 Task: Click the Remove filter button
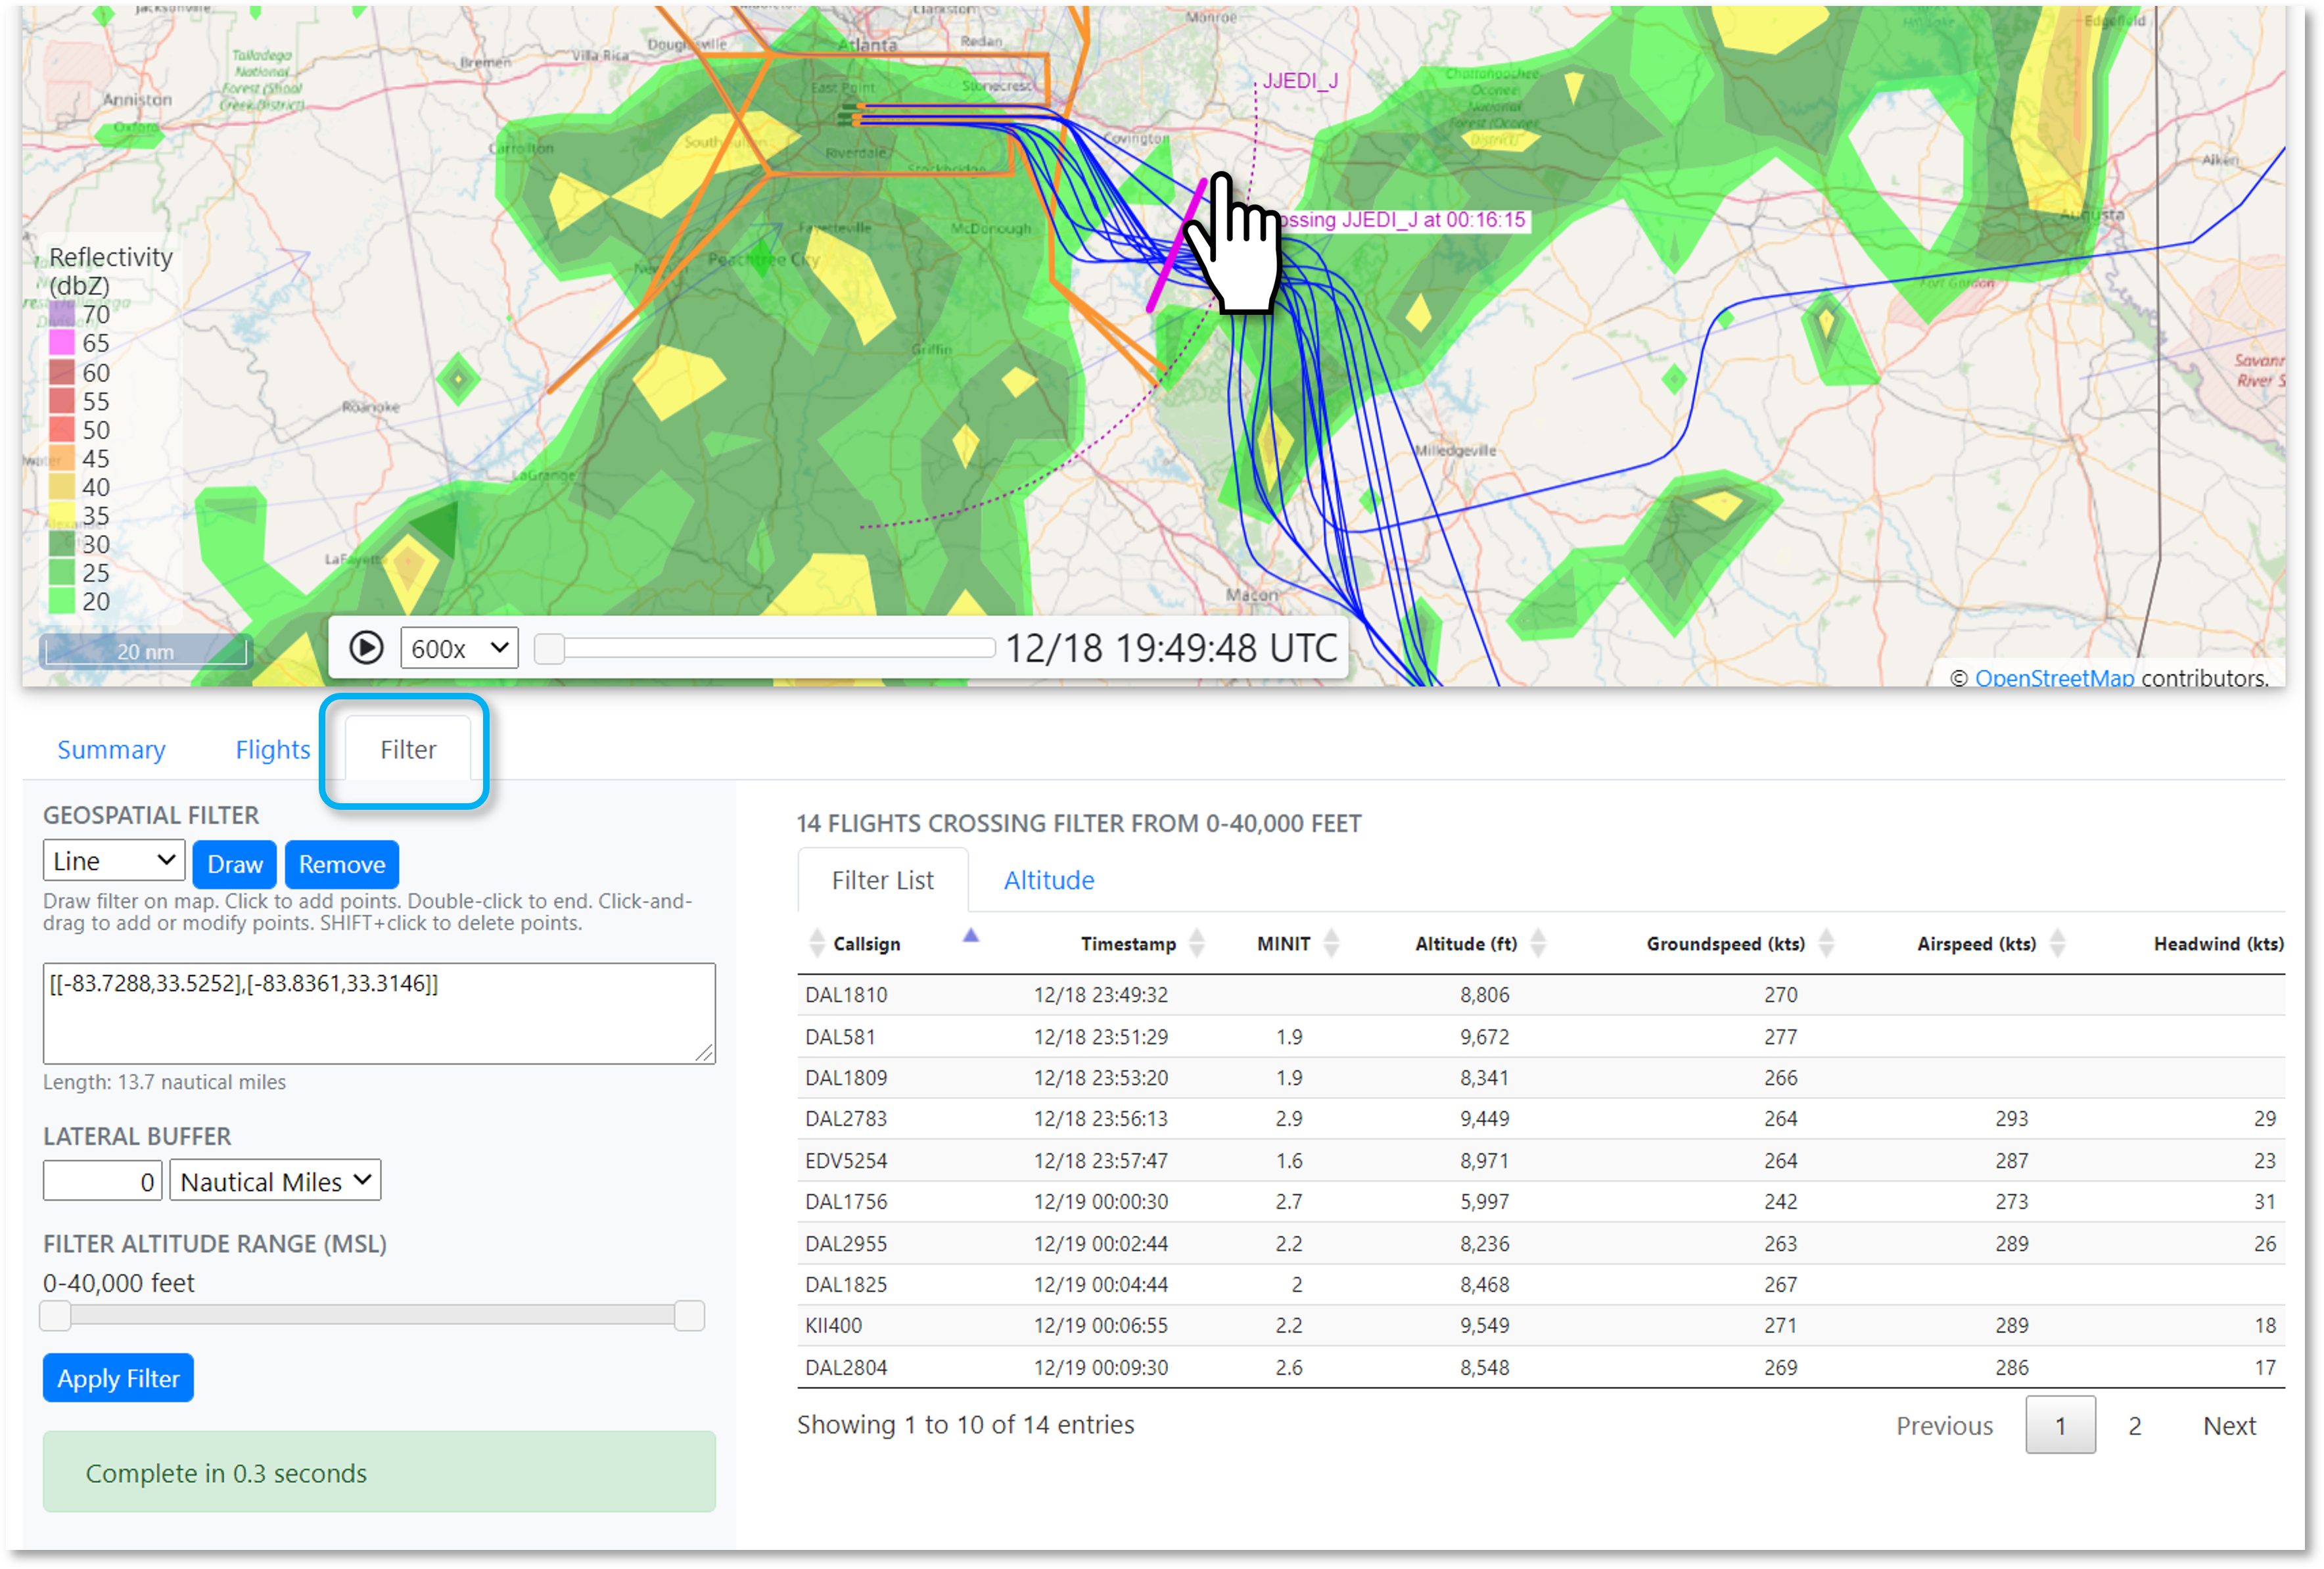point(341,864)
